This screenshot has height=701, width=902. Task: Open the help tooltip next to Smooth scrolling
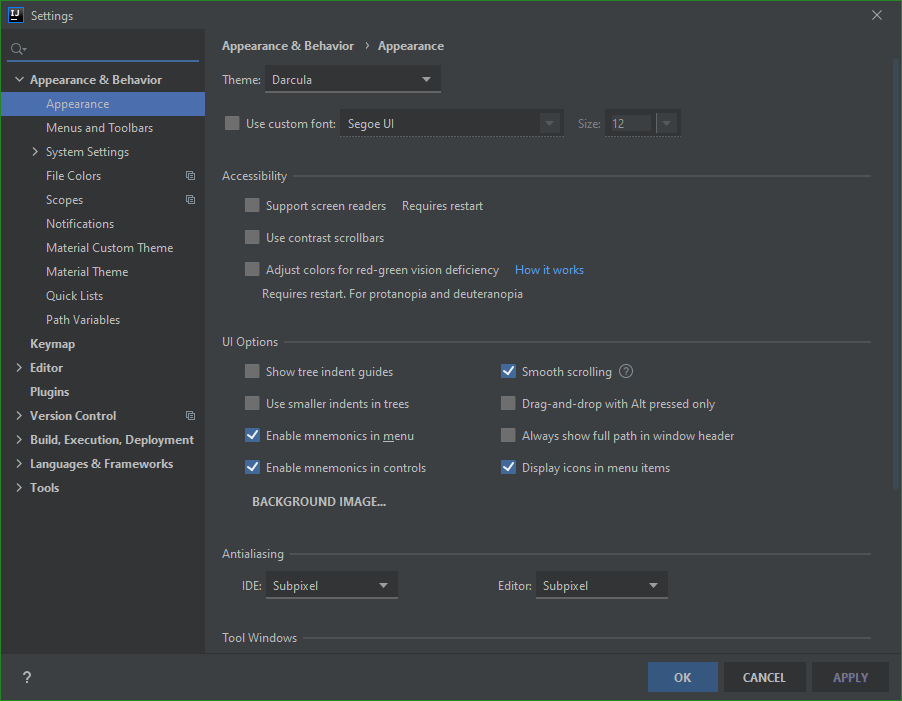click(625, 371)
